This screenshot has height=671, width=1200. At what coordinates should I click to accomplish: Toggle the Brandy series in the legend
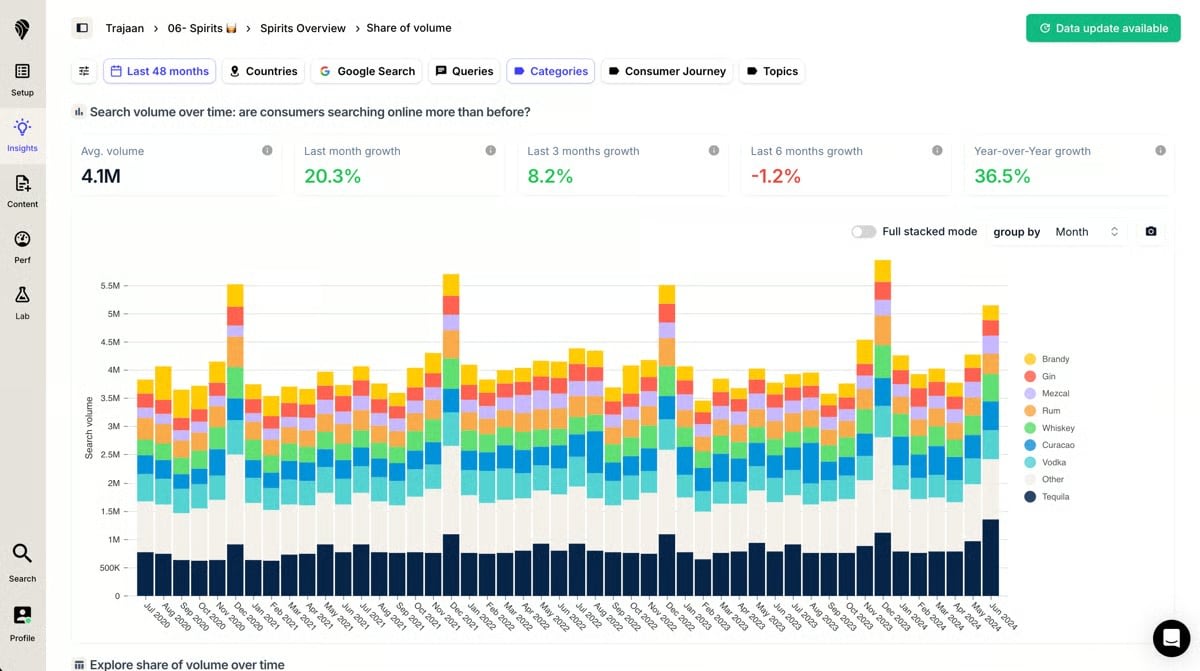click(1047, 359)
